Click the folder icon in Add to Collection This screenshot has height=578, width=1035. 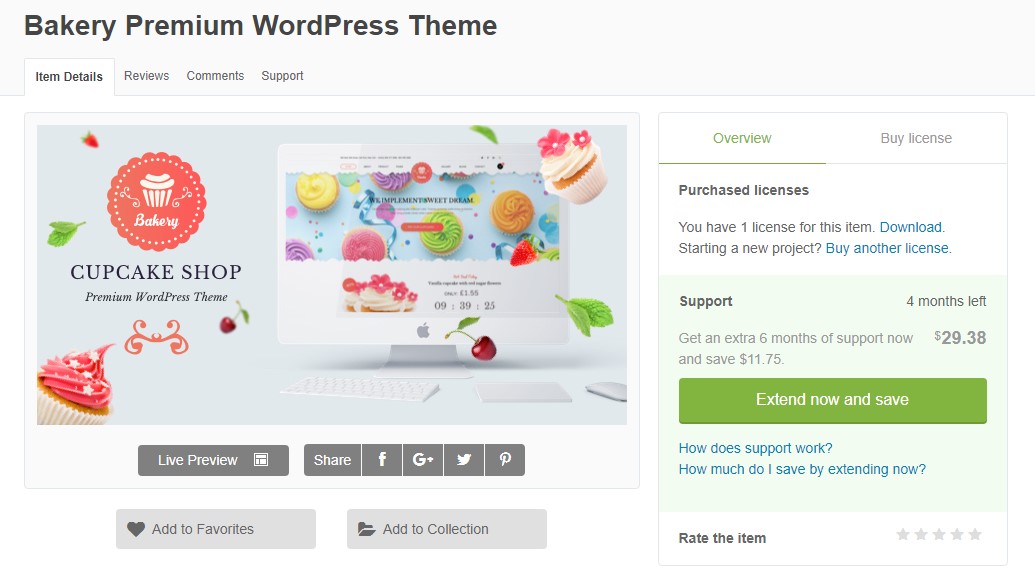click(366, 529)
